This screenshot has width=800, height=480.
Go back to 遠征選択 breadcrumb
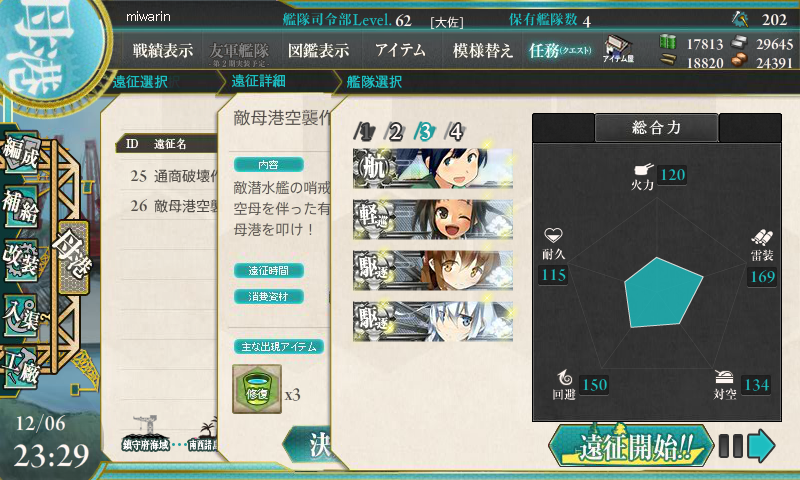pos(140,82)
